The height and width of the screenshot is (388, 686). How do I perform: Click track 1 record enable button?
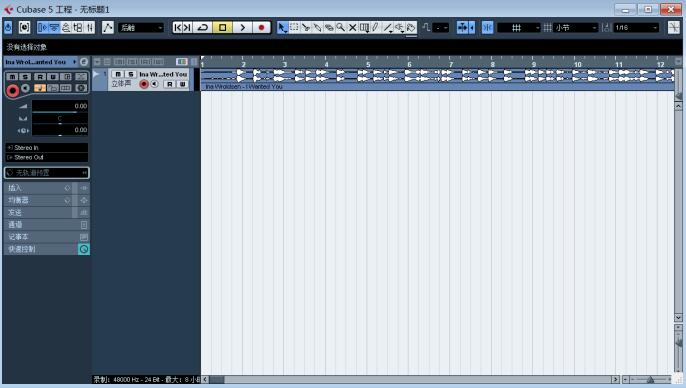tap(144, 84)
